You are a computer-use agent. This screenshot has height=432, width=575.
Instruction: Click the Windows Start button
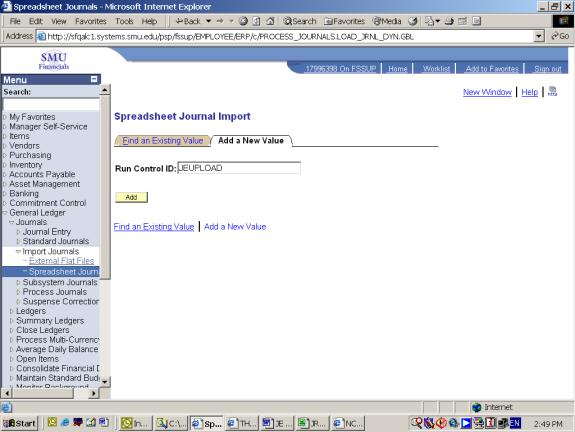pyautogui.click(x=20, y=423)
